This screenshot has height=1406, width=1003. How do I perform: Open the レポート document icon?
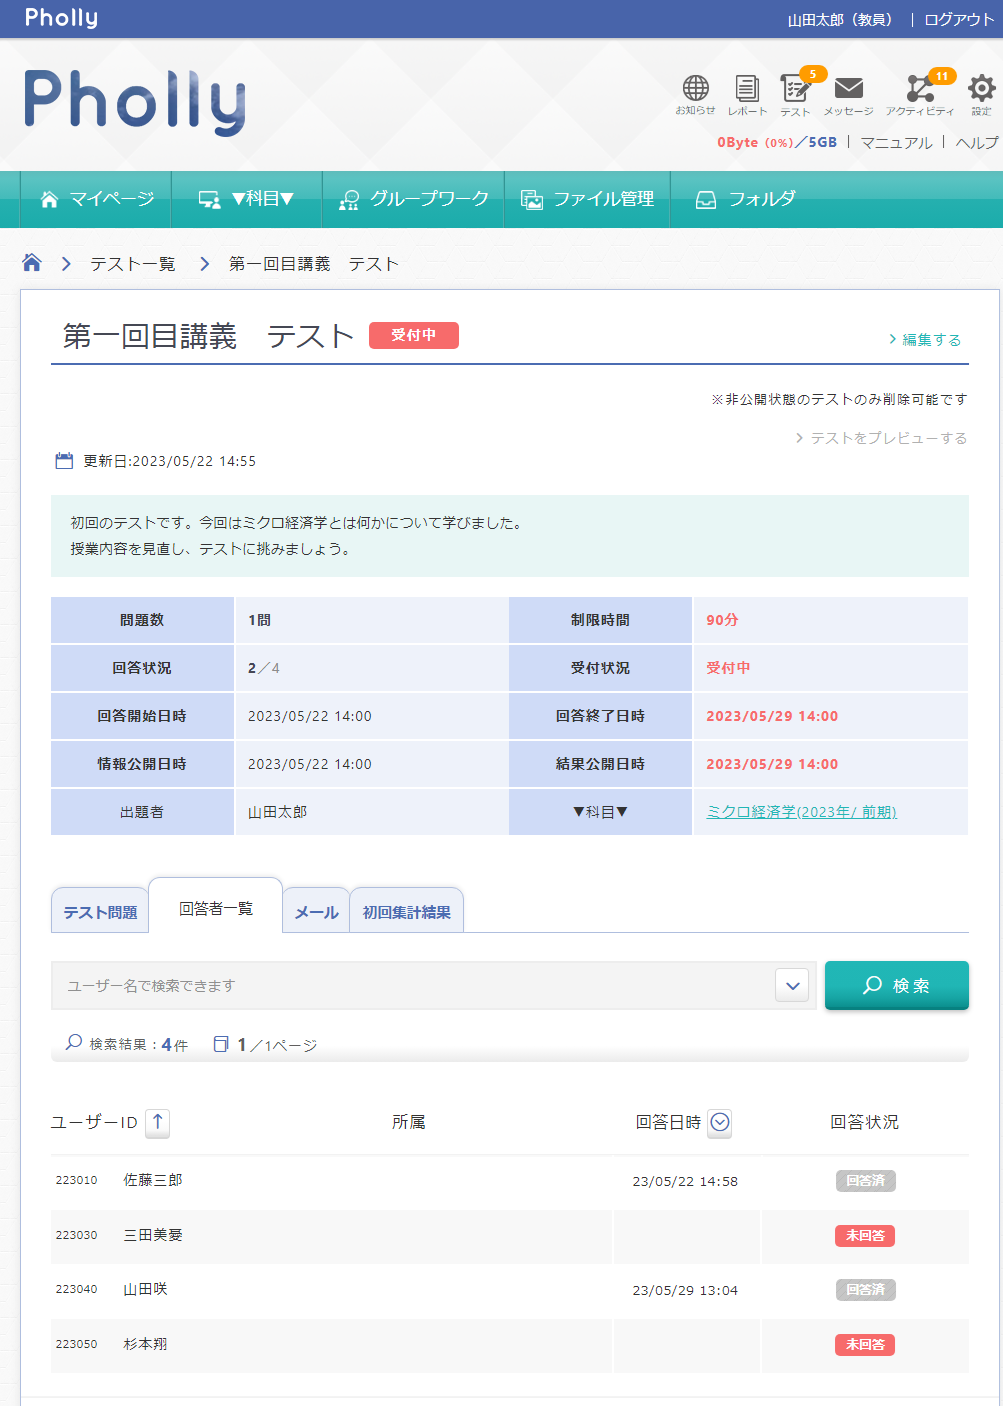coord(746,89)
